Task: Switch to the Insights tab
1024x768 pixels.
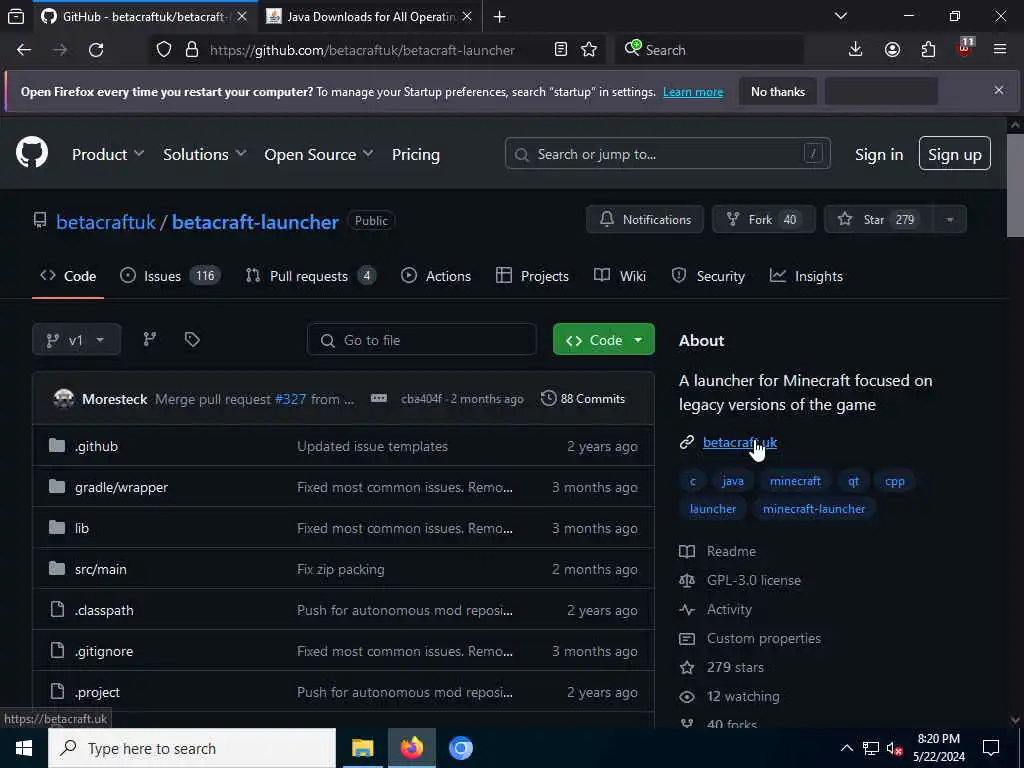Action: (806, 276)
